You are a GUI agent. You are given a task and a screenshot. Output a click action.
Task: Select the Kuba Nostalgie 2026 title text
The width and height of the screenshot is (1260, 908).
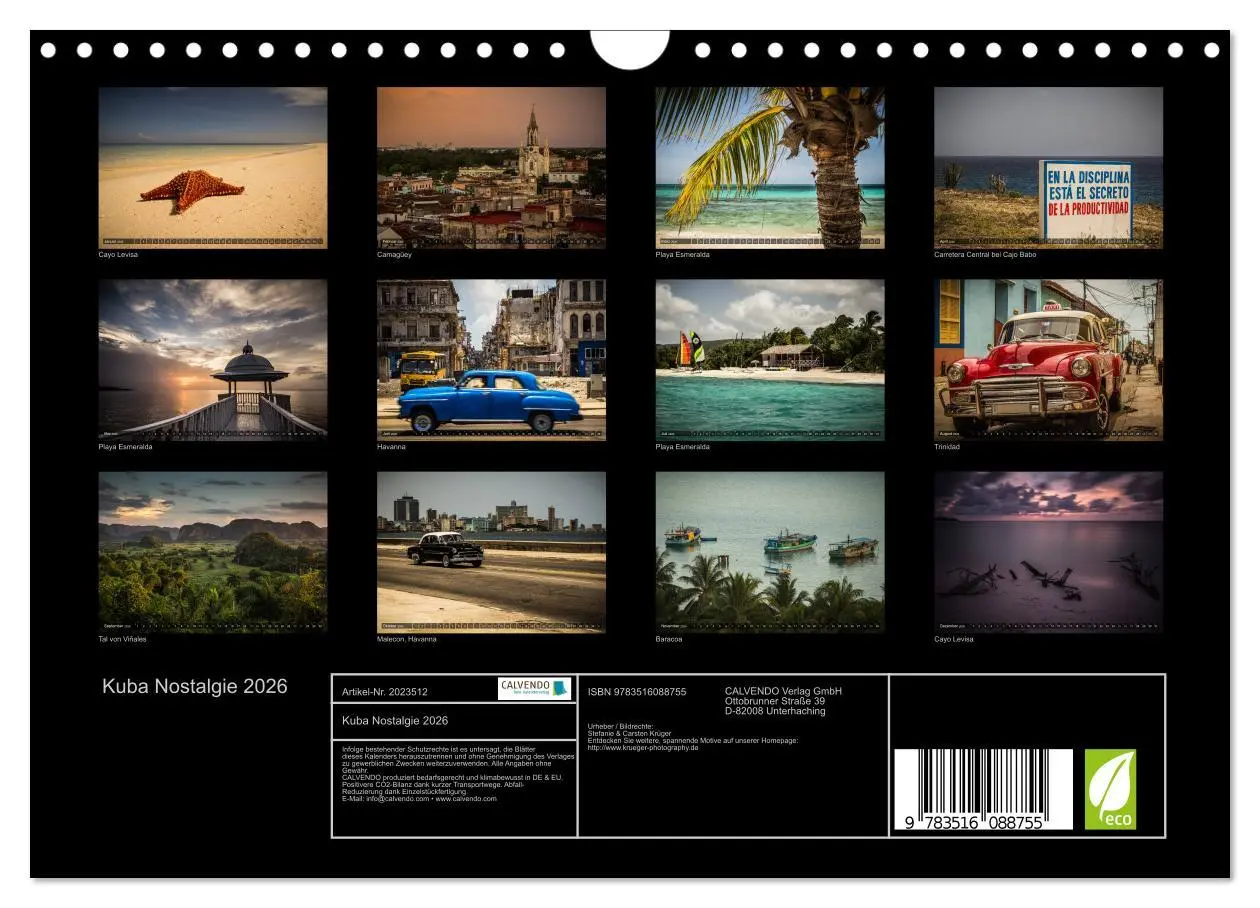click(193, 685)
